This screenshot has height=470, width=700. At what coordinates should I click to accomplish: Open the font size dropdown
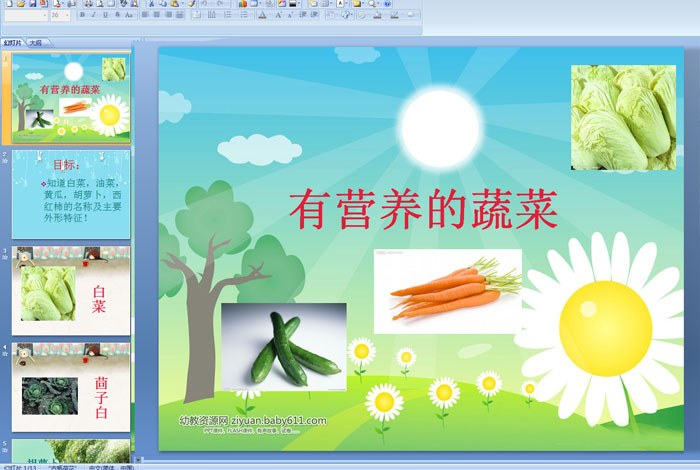(67, 15)
